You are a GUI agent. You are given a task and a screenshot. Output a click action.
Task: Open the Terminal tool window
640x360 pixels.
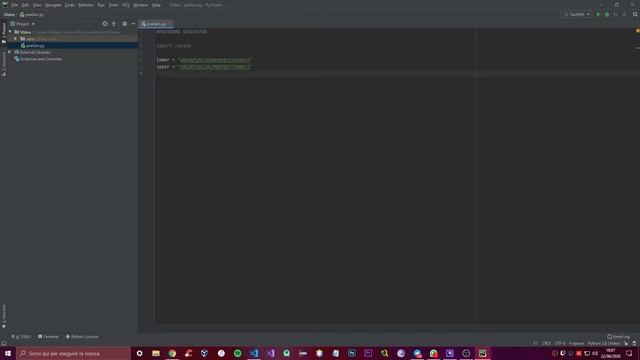(x=48, y=337)
